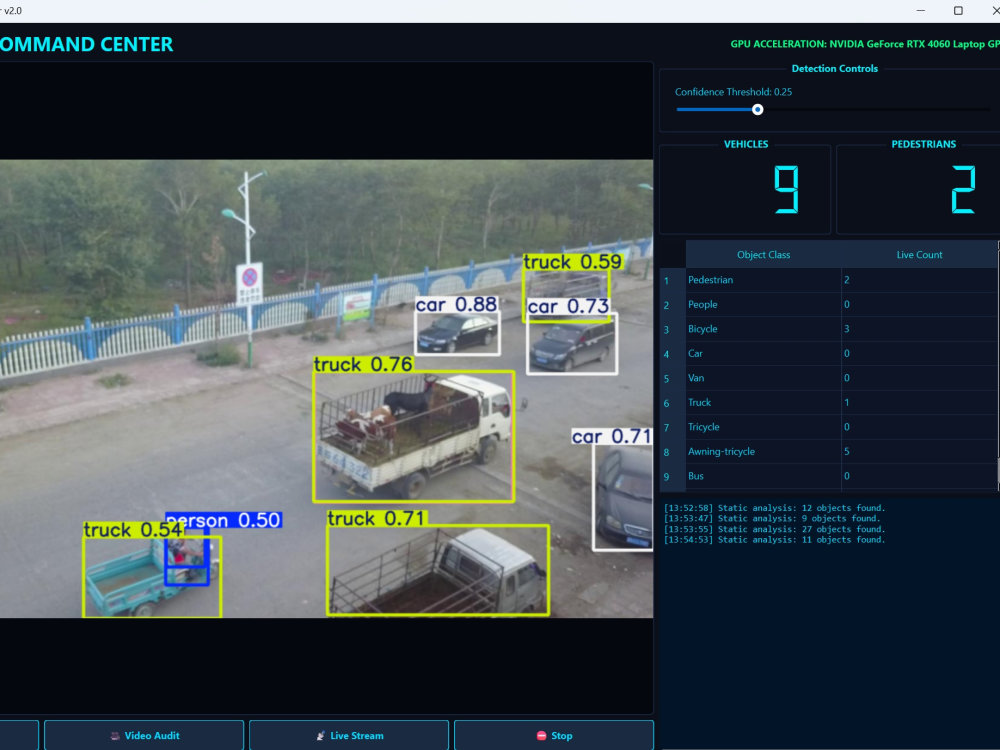Select the Pedestrian row in the table

(x=829, y=280)
